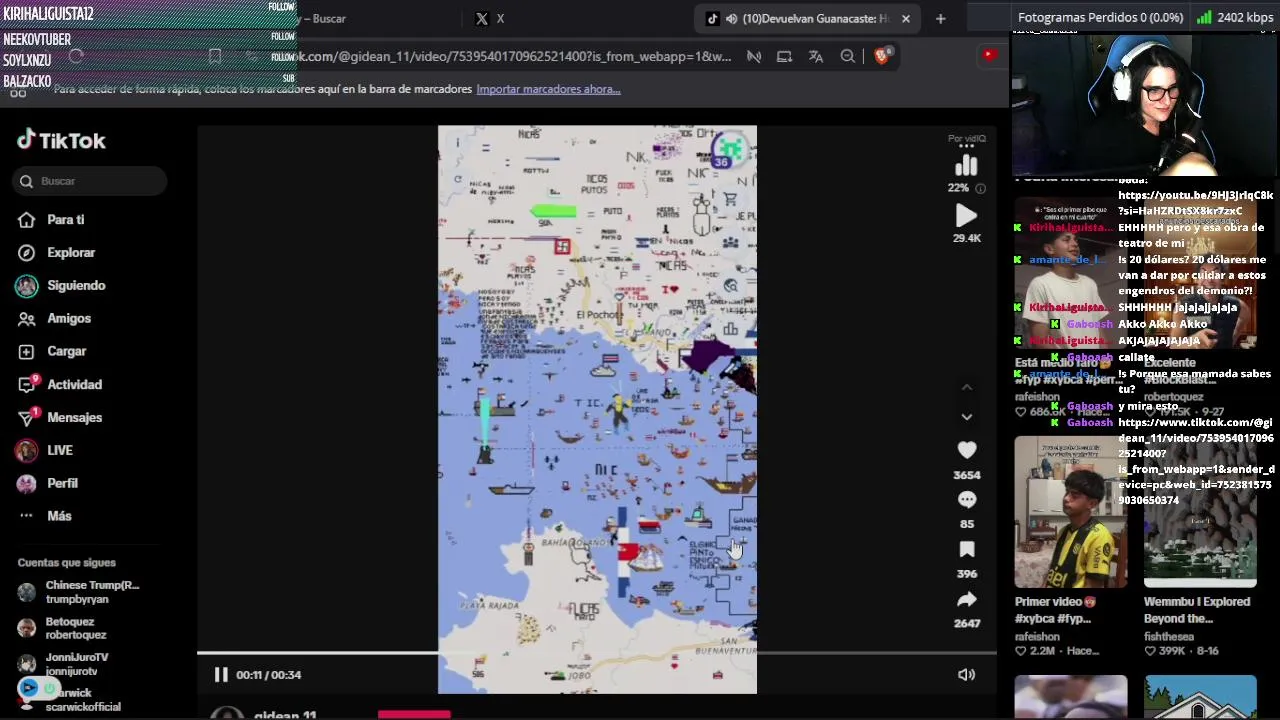Open the Brave Shields lion icon
Viewport: 1280px width, 720px height.
tap(881, 56)
